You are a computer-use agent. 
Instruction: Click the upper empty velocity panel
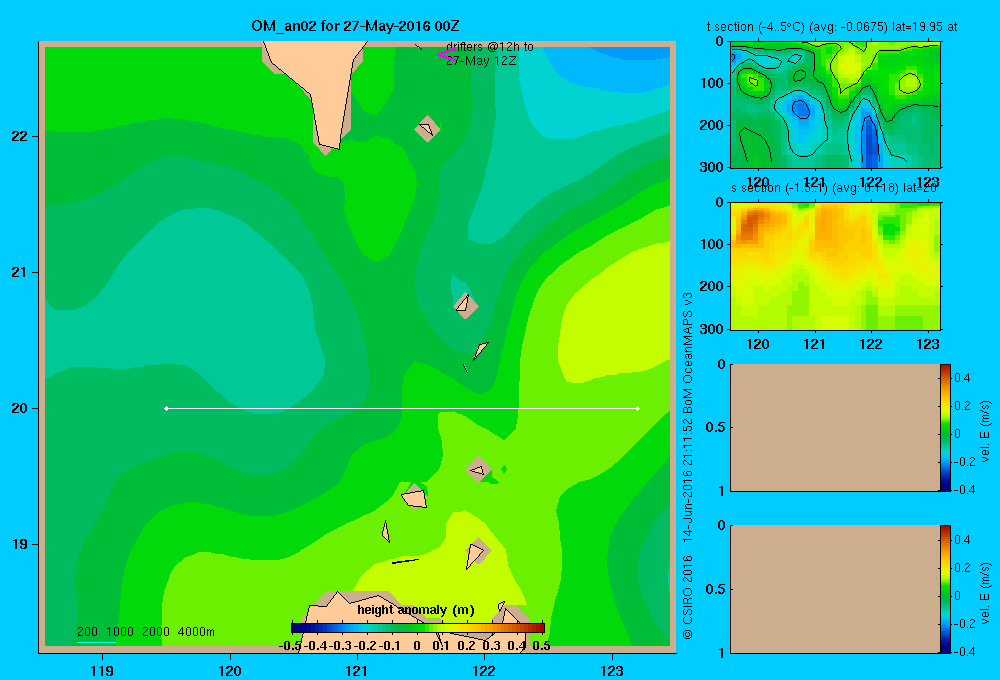point(834,427)
